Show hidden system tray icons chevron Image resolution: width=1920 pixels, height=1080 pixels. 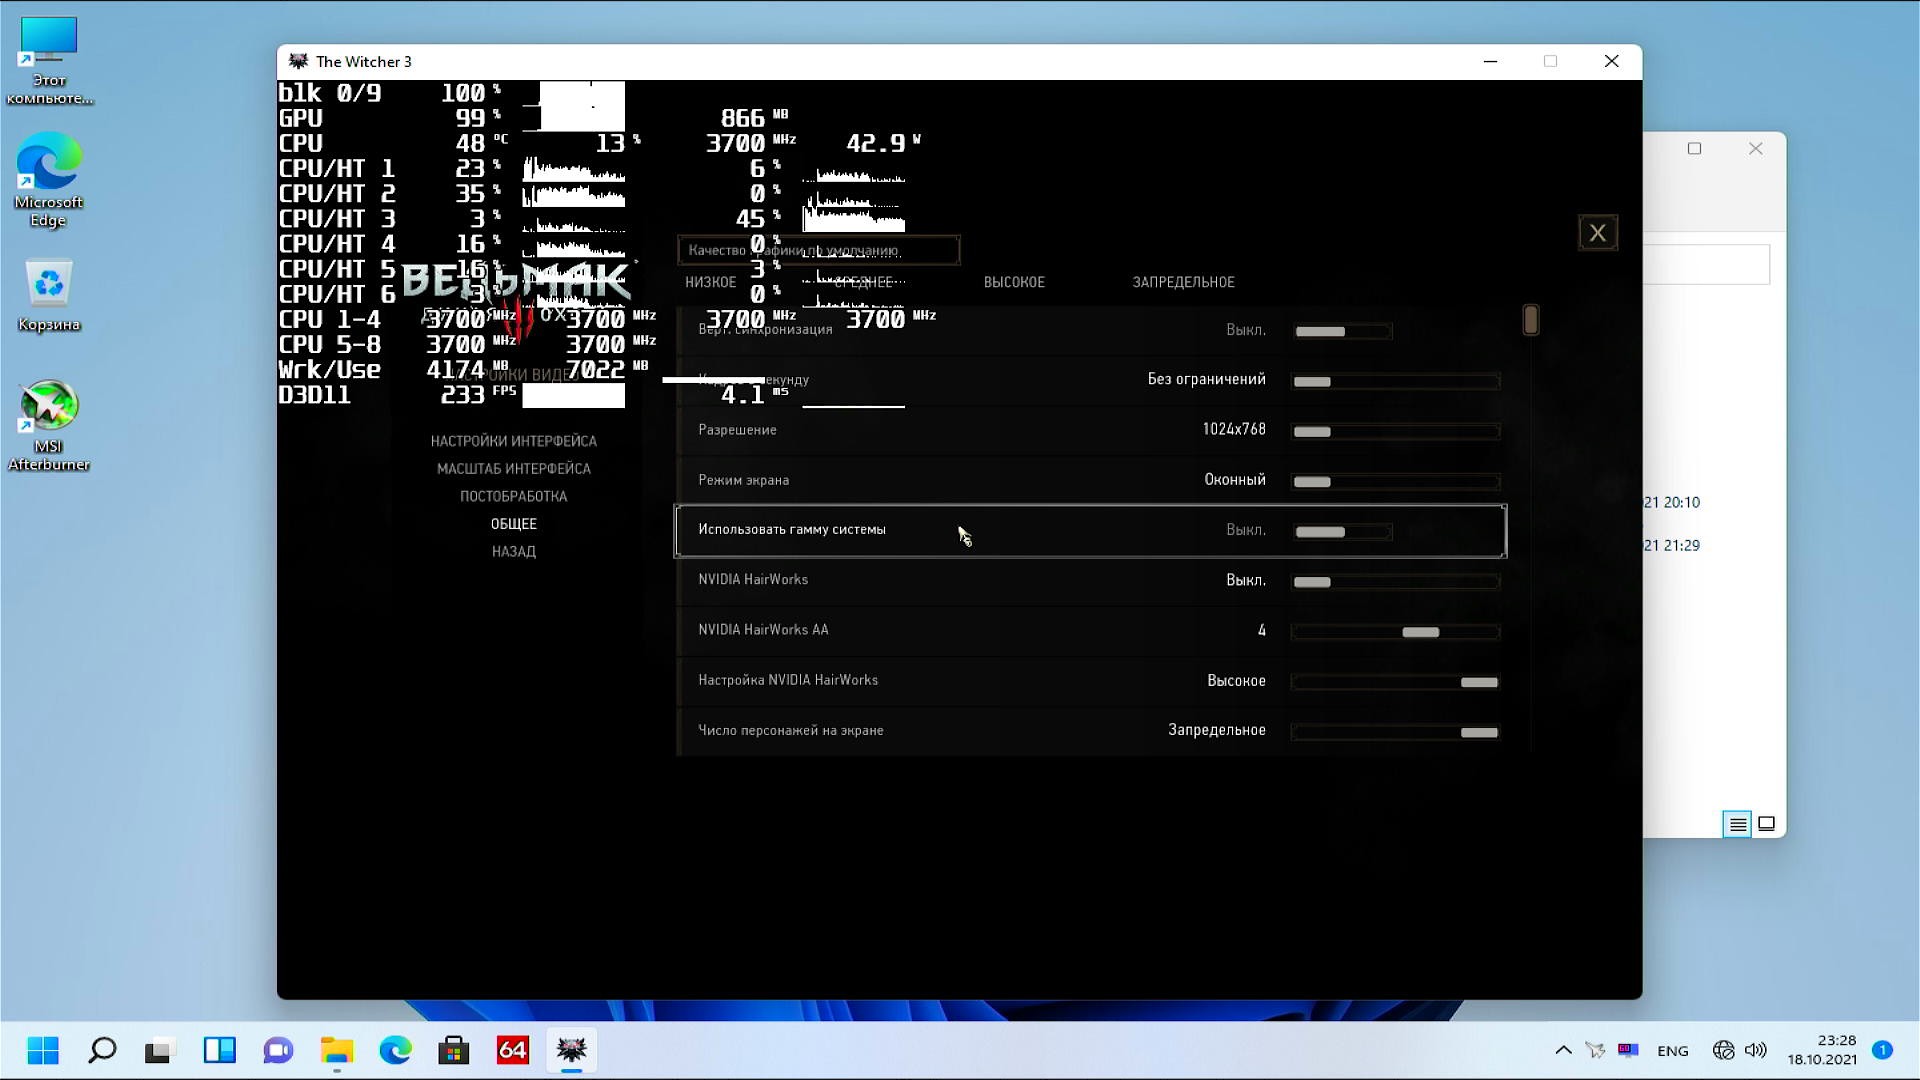click(1563, 1050)
